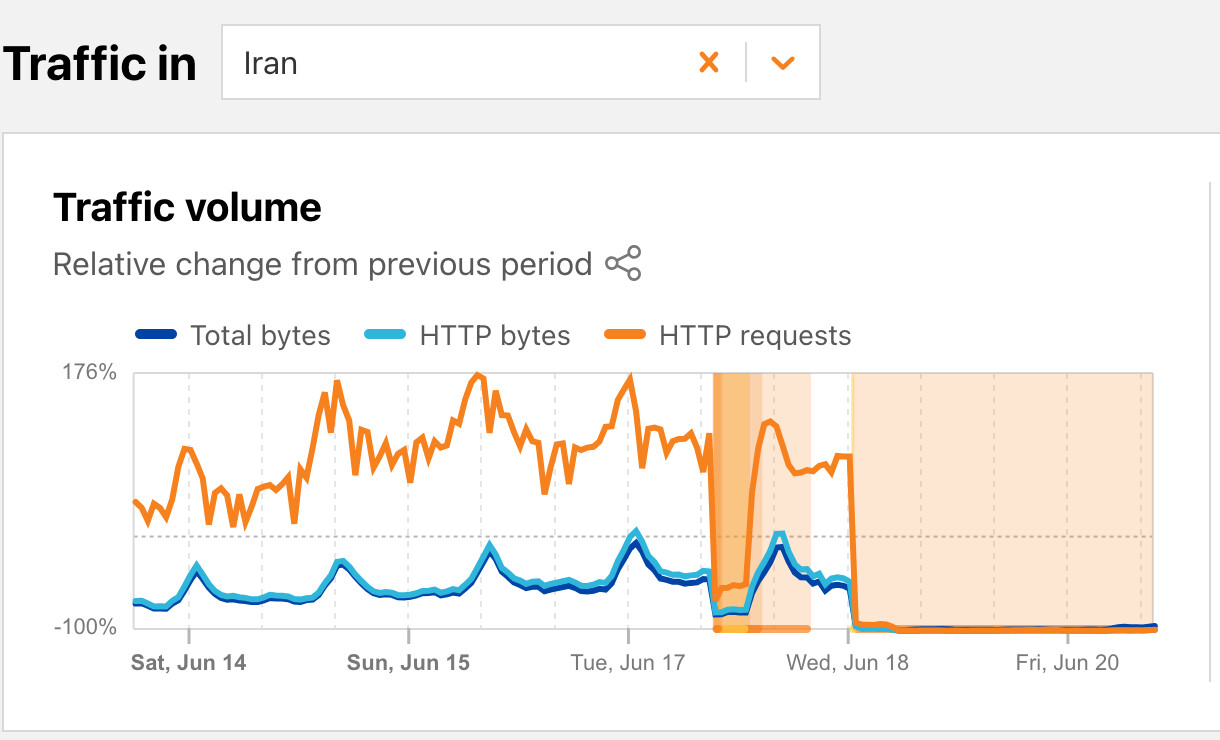Select the Sat, Jun 14 axis label

tap(188, 662)
